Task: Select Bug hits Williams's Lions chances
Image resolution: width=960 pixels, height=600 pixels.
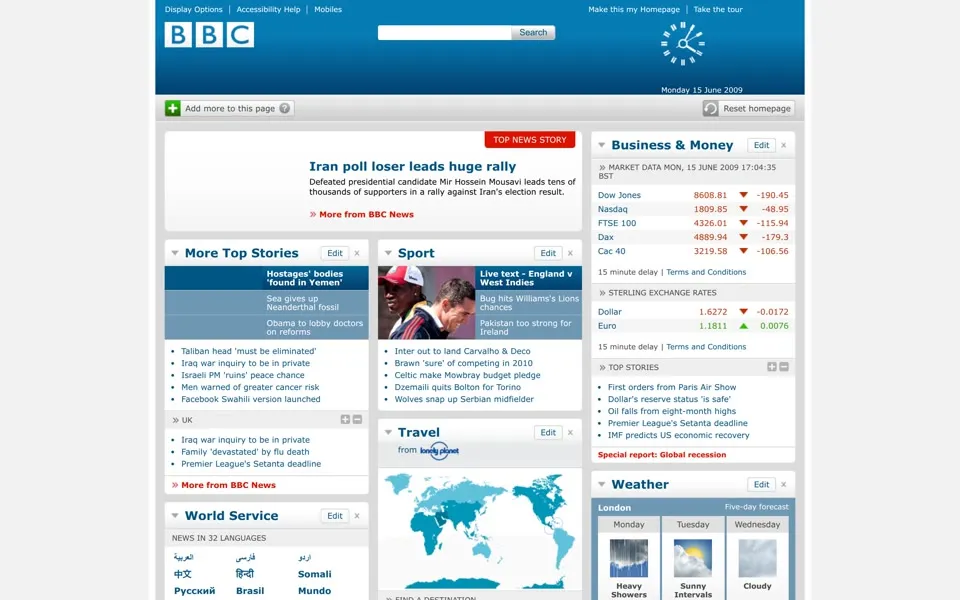Action: [x=528, y=302]
